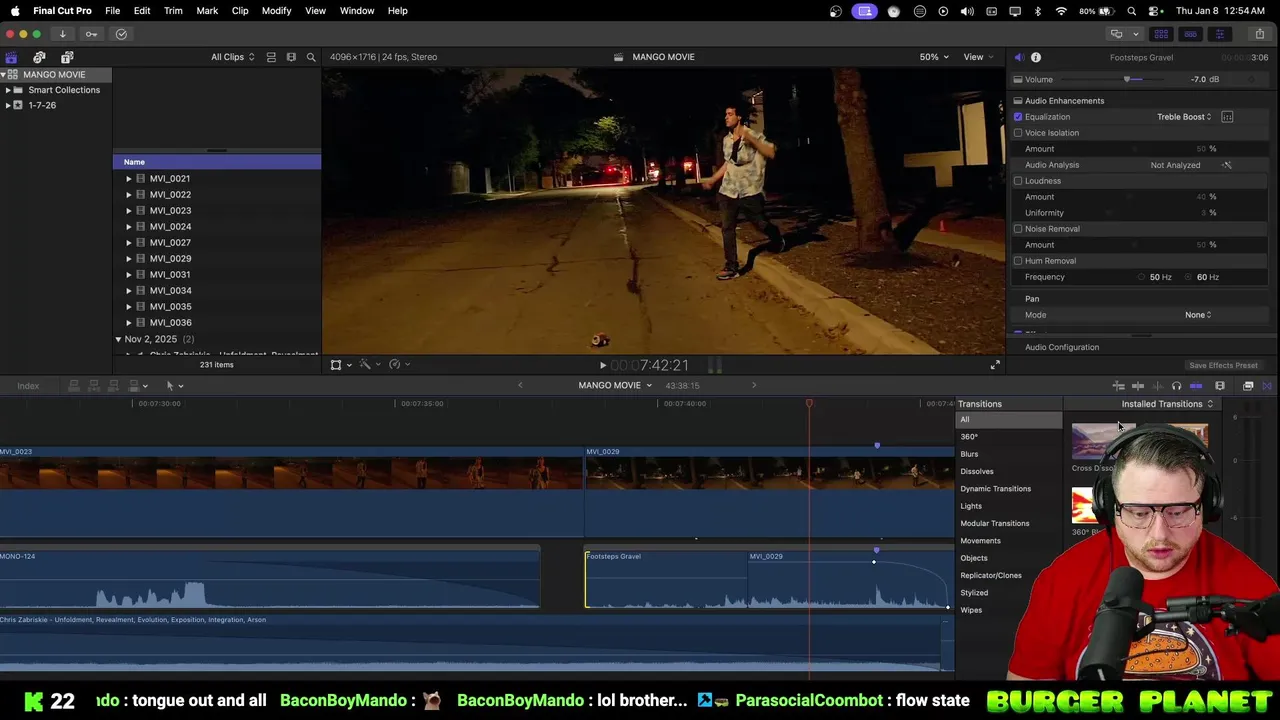Viewport: 1280px width, 720px height.
Task: Toggle solo headphones icon
Action: pyautogui.click(x=1176, y=386)
